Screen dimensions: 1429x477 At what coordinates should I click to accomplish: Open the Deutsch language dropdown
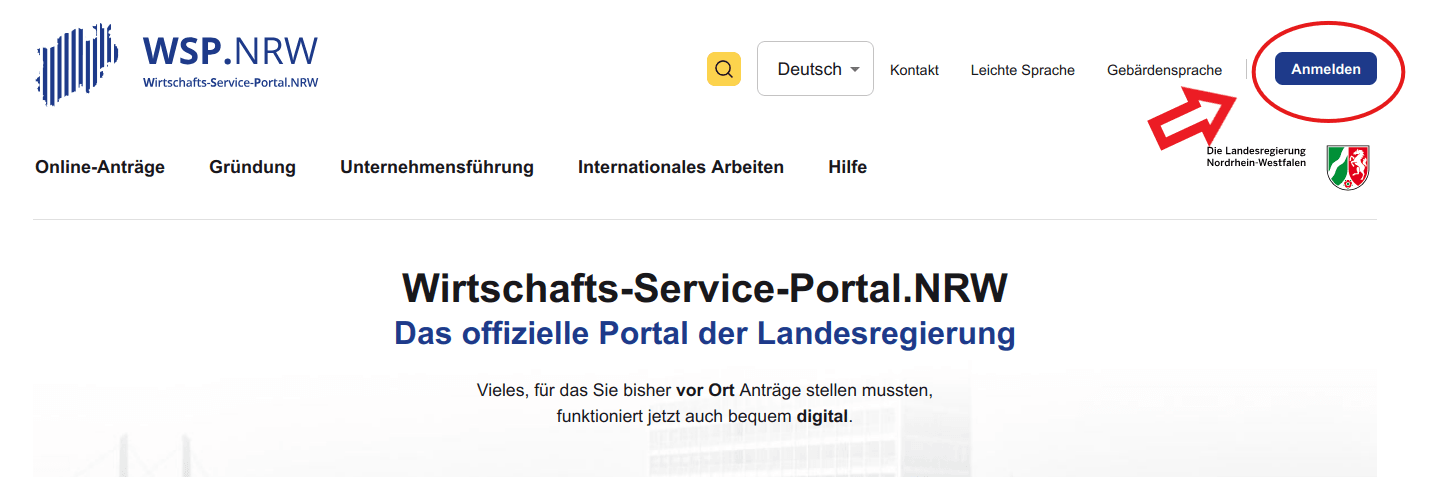point(815,69)
